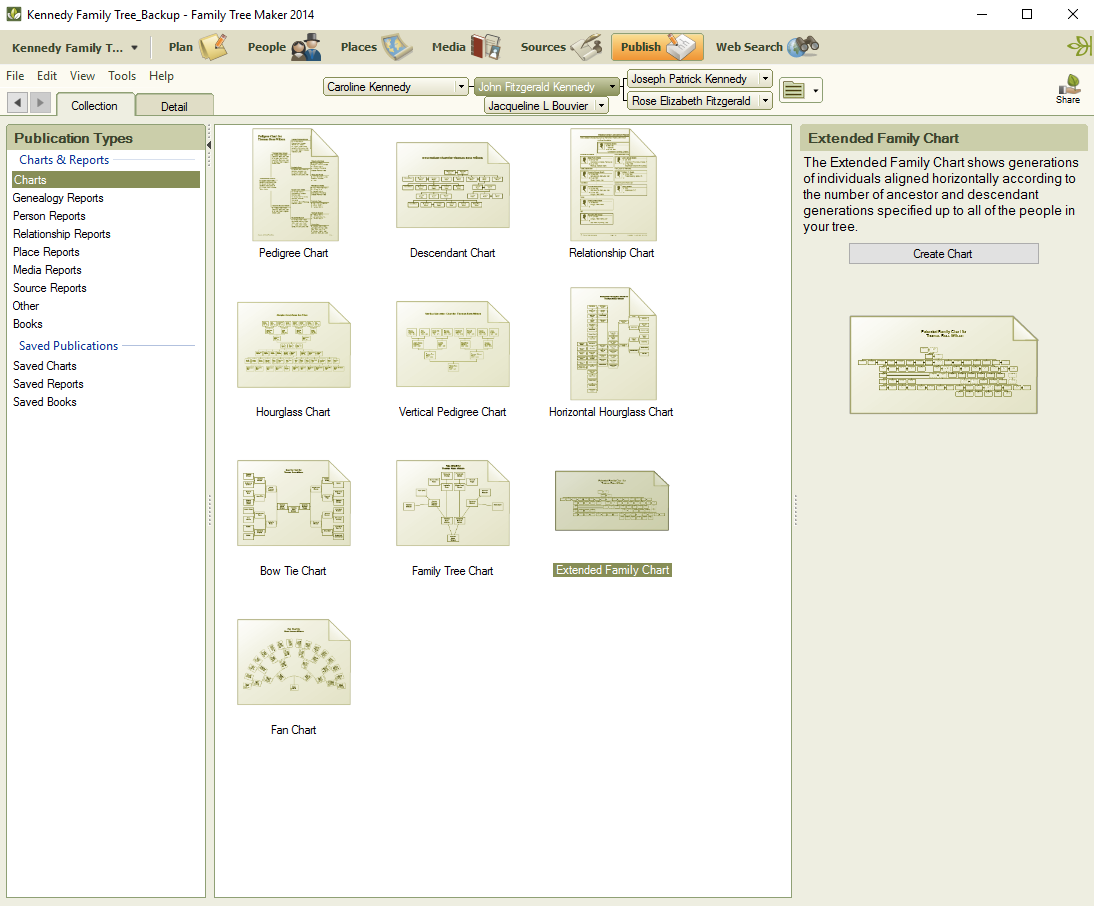Open the index list view button
This screenshot has height=906, width=1094.
[x=793, y=90]
